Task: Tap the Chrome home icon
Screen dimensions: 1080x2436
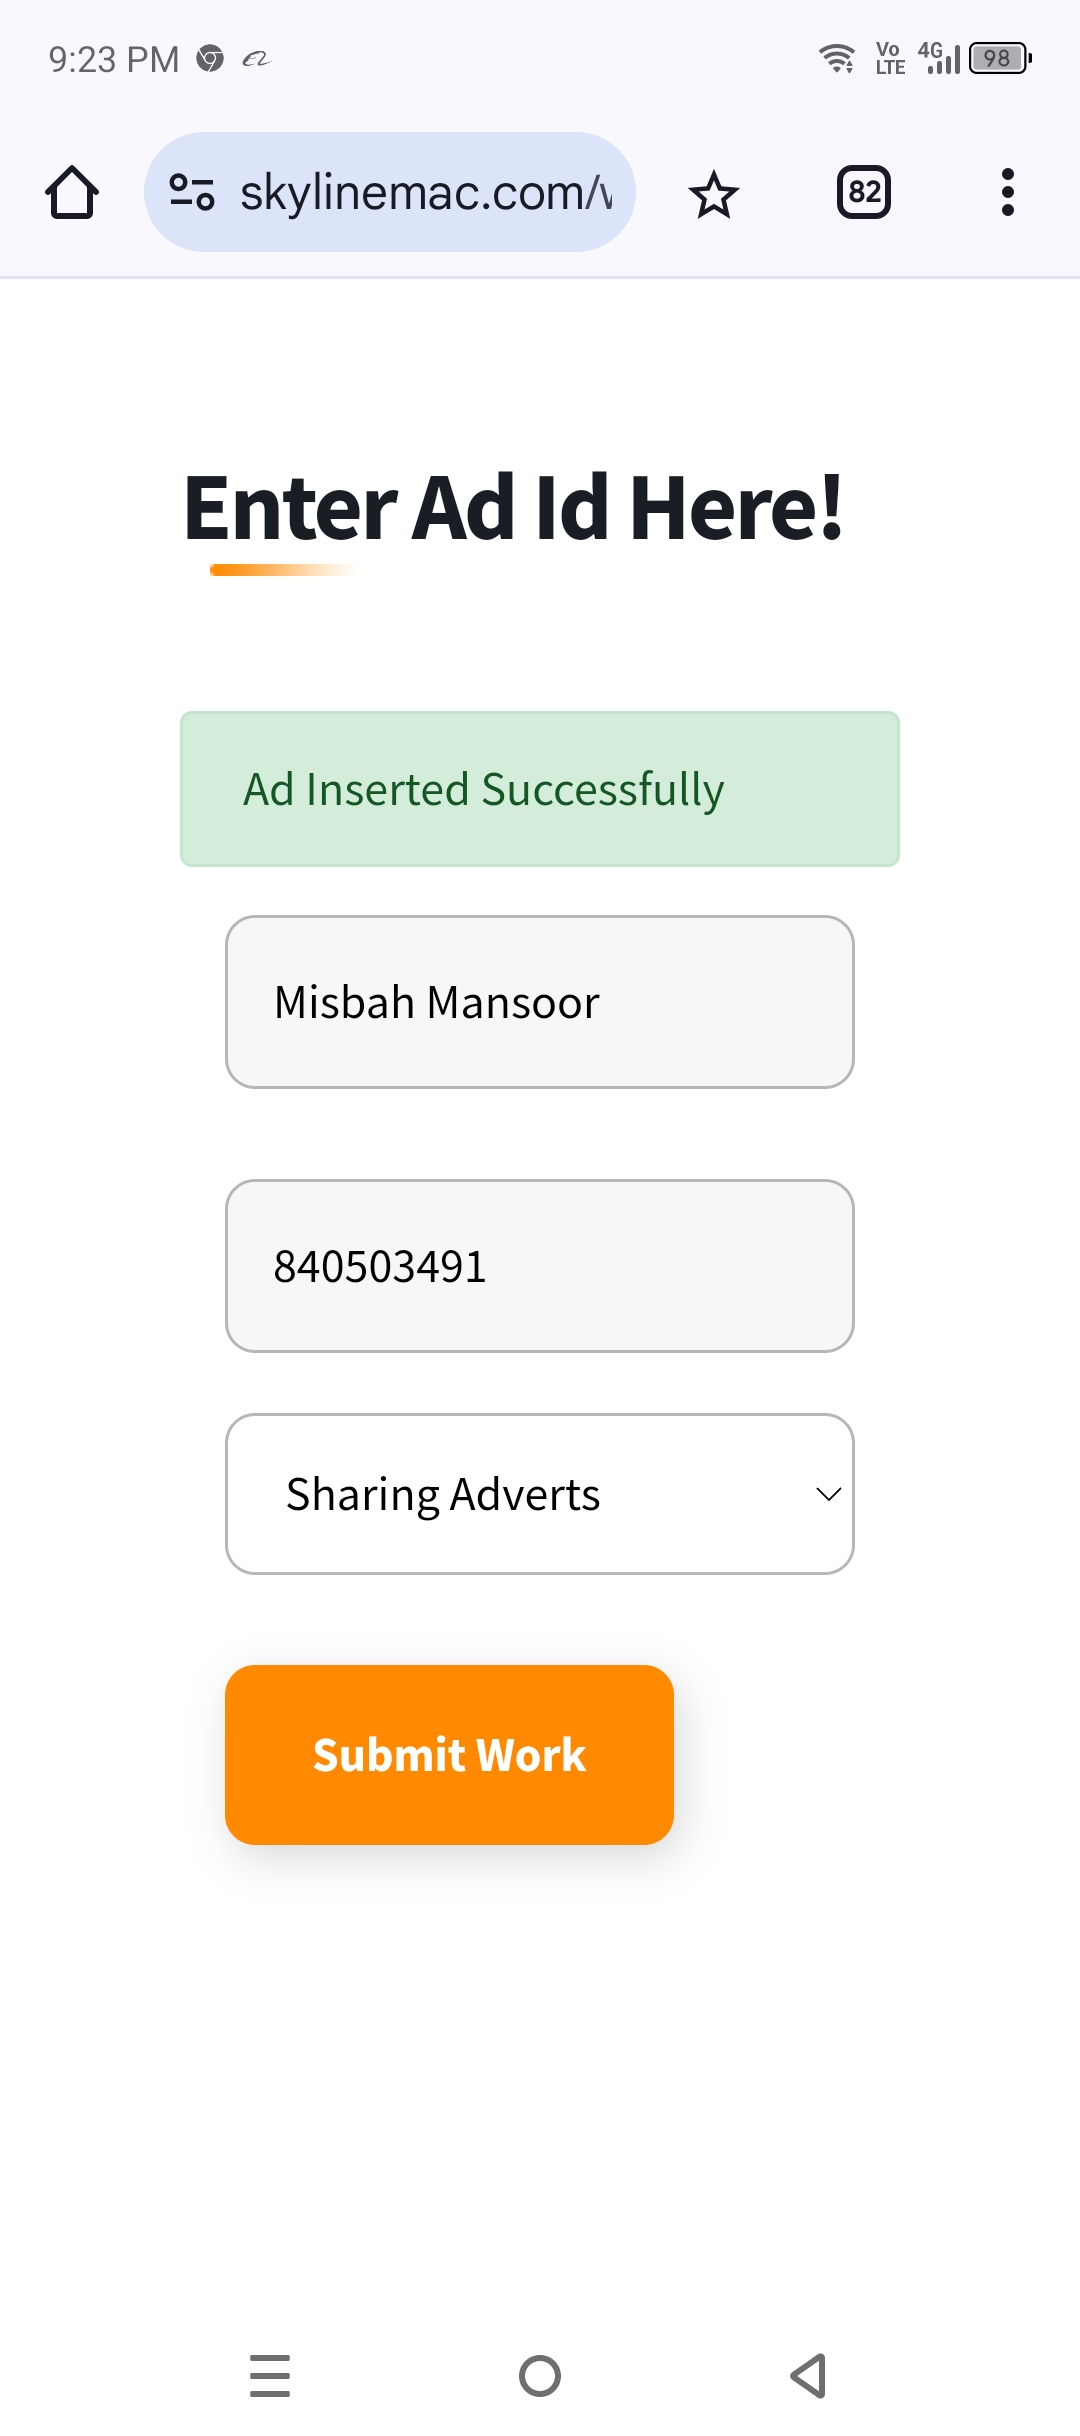Action: pyautogui.click(x=72, y=192)
